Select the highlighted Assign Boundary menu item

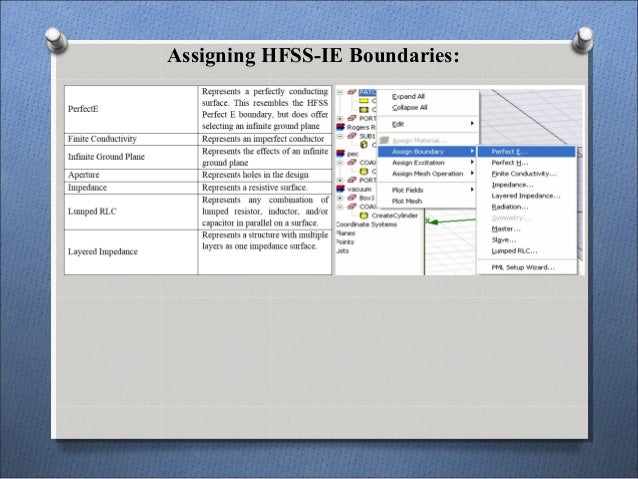[x=428, y=152]
